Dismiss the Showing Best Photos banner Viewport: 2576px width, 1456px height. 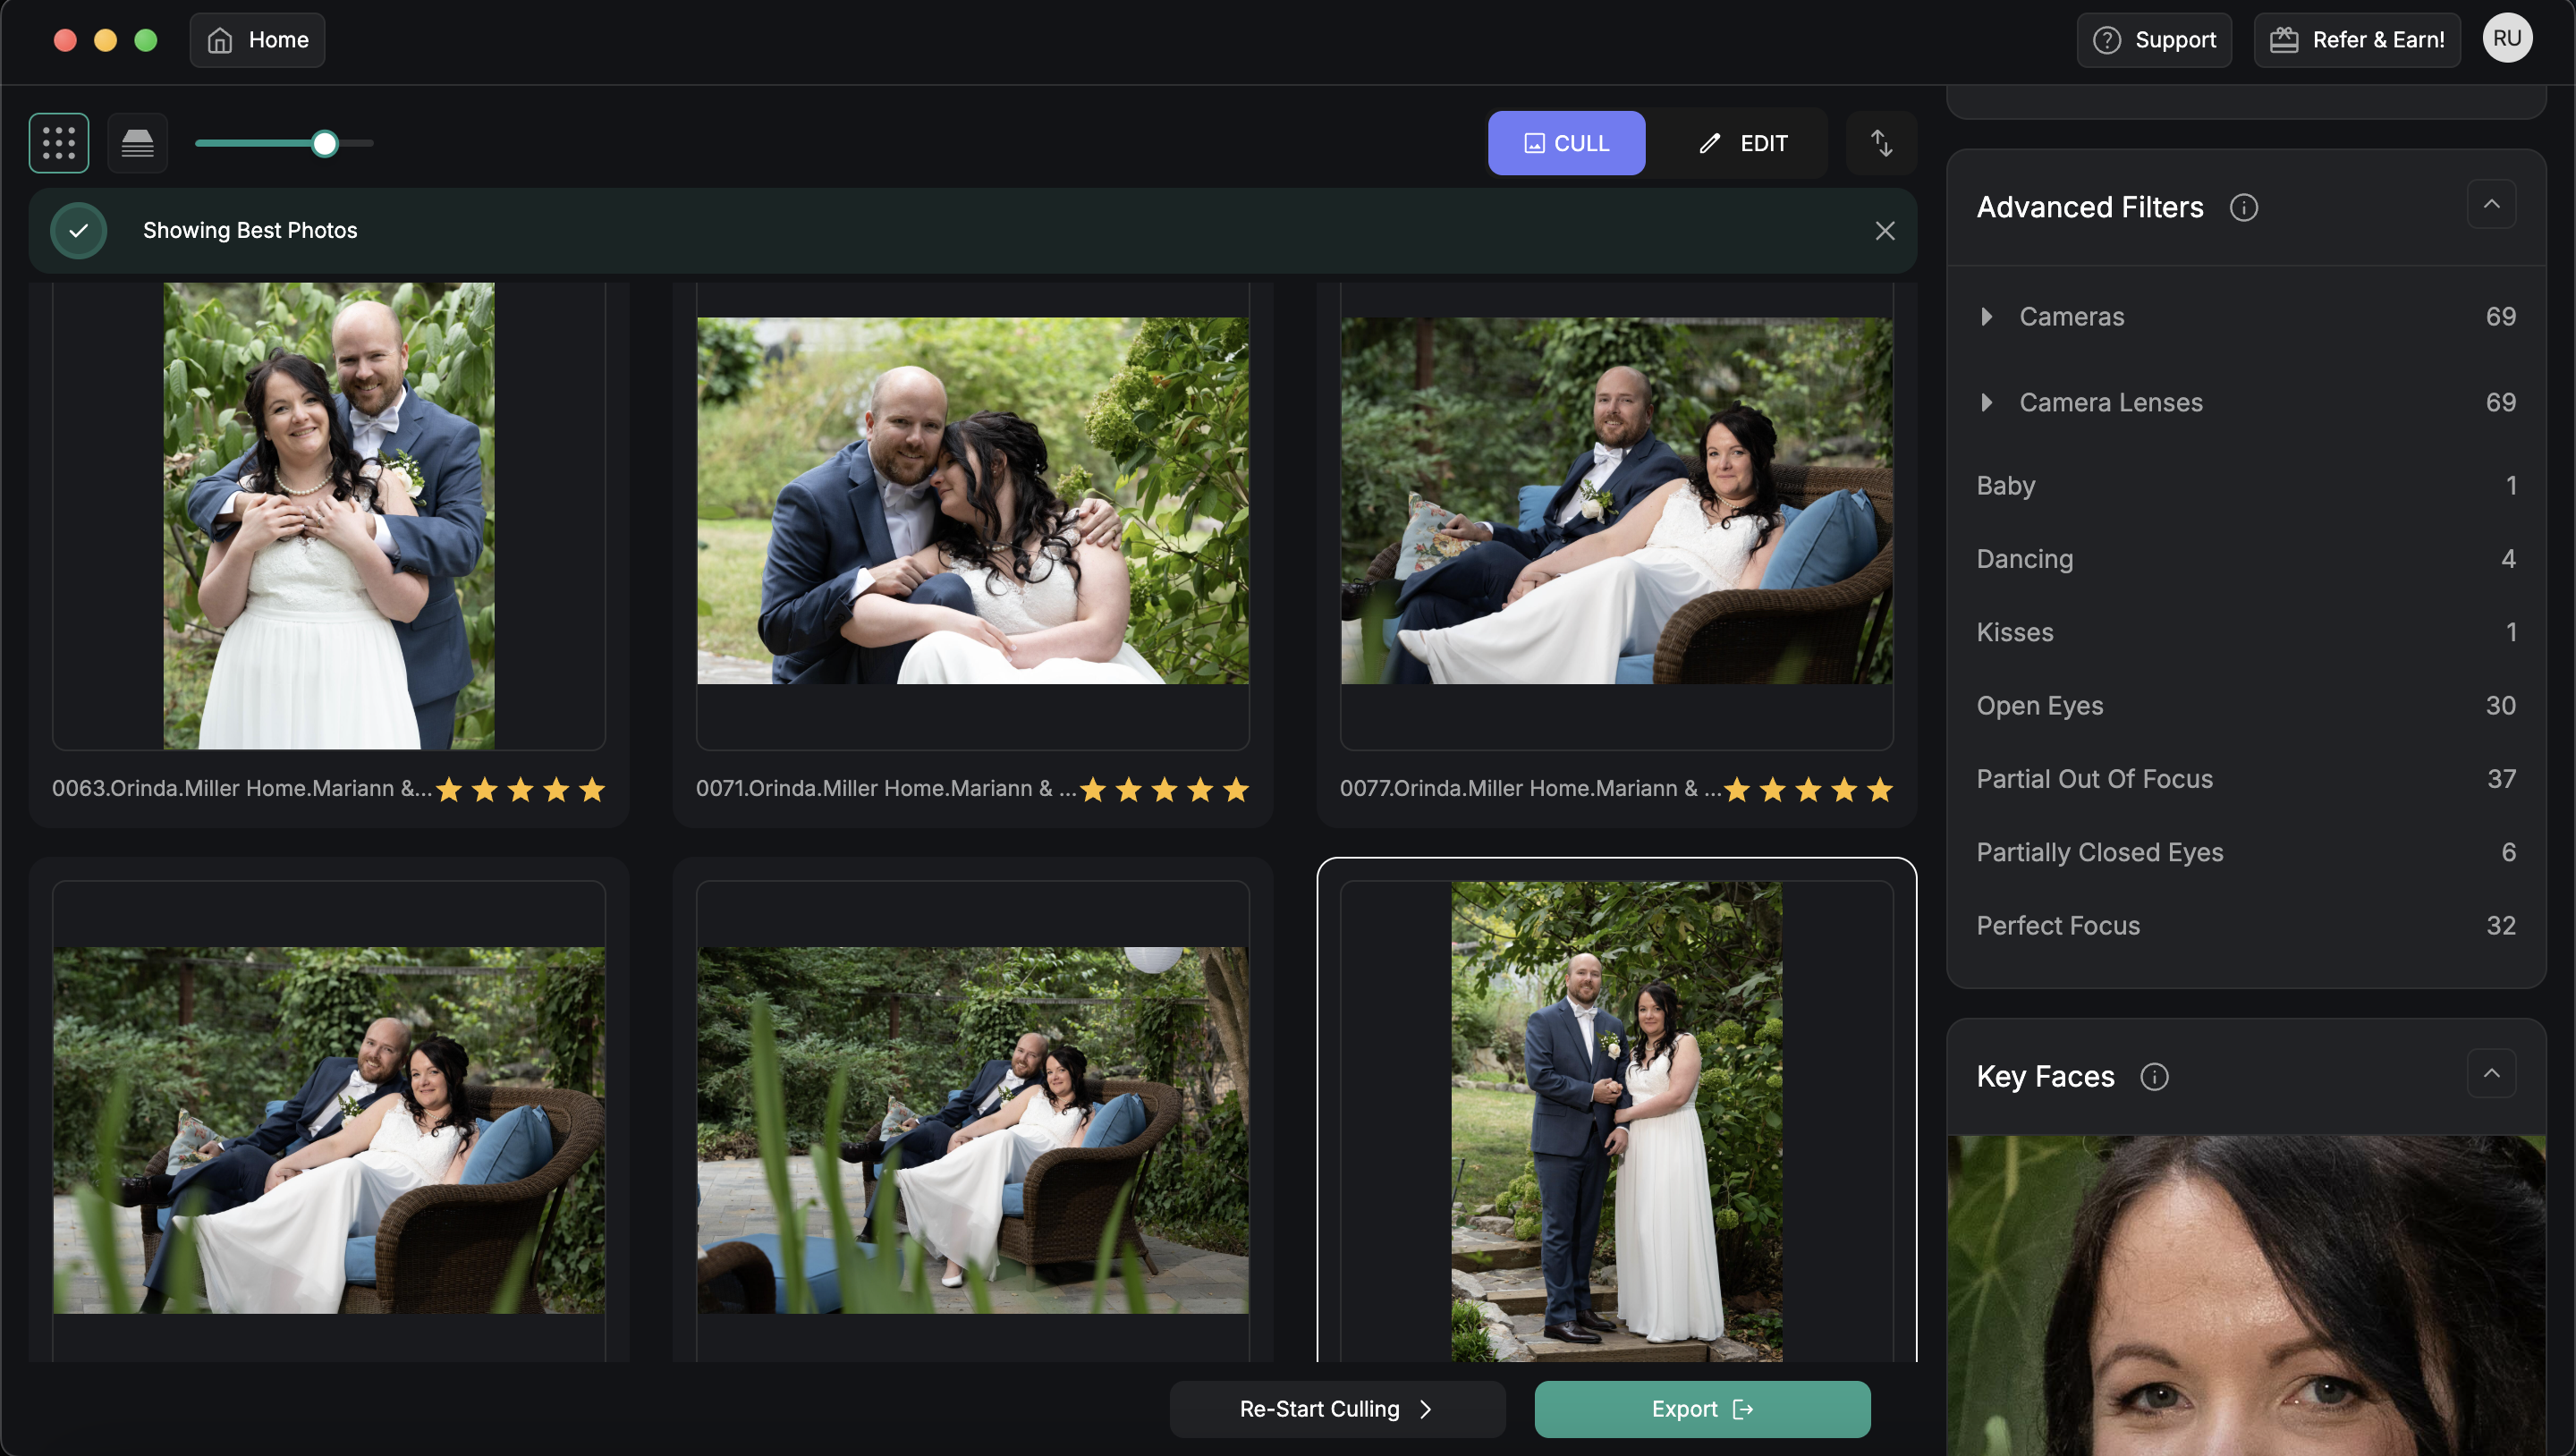[1884, 231]
